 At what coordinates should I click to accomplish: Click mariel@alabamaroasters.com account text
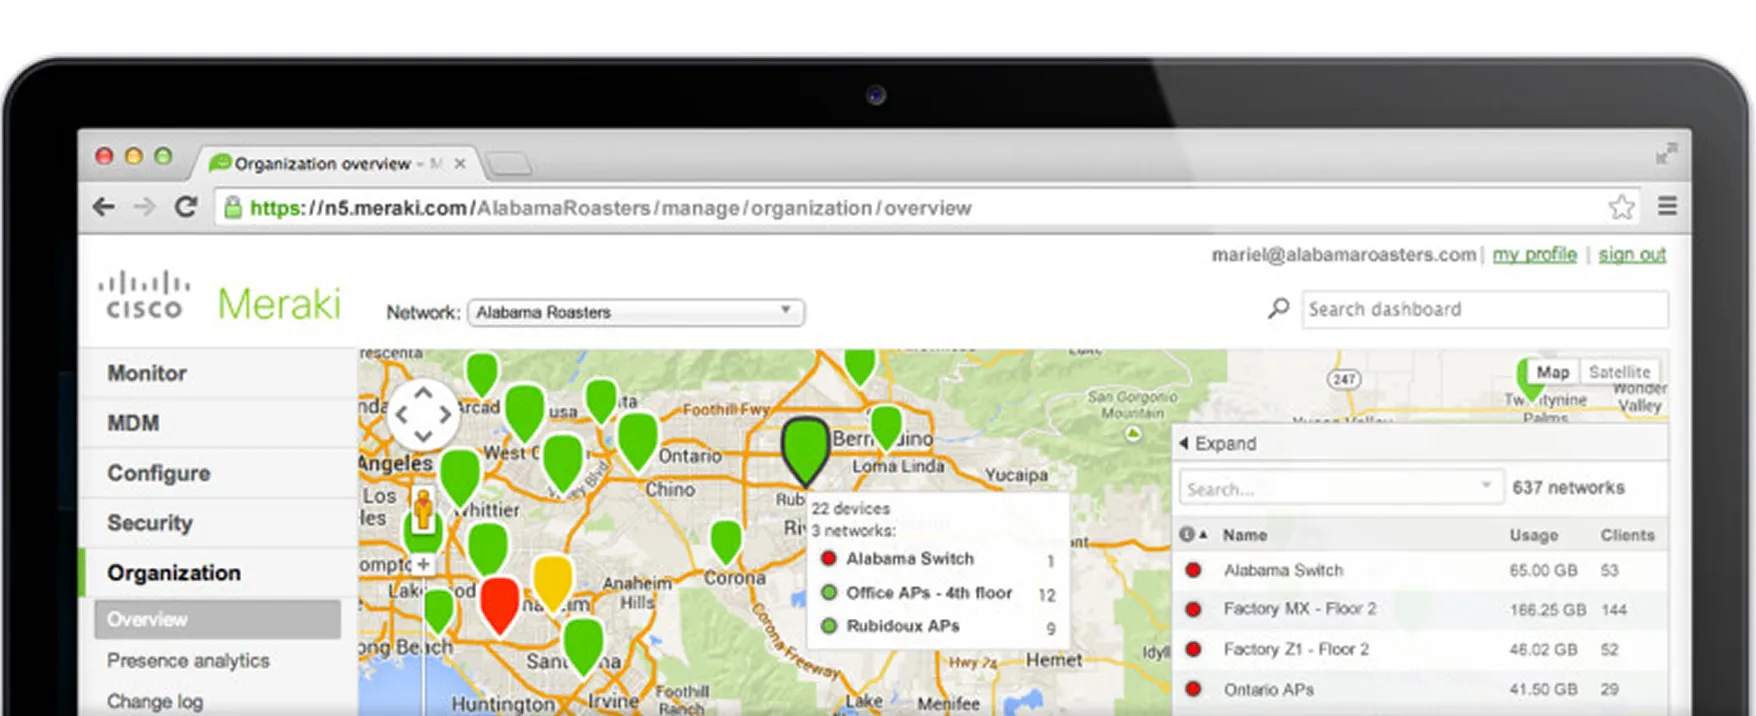[1343, 254]
